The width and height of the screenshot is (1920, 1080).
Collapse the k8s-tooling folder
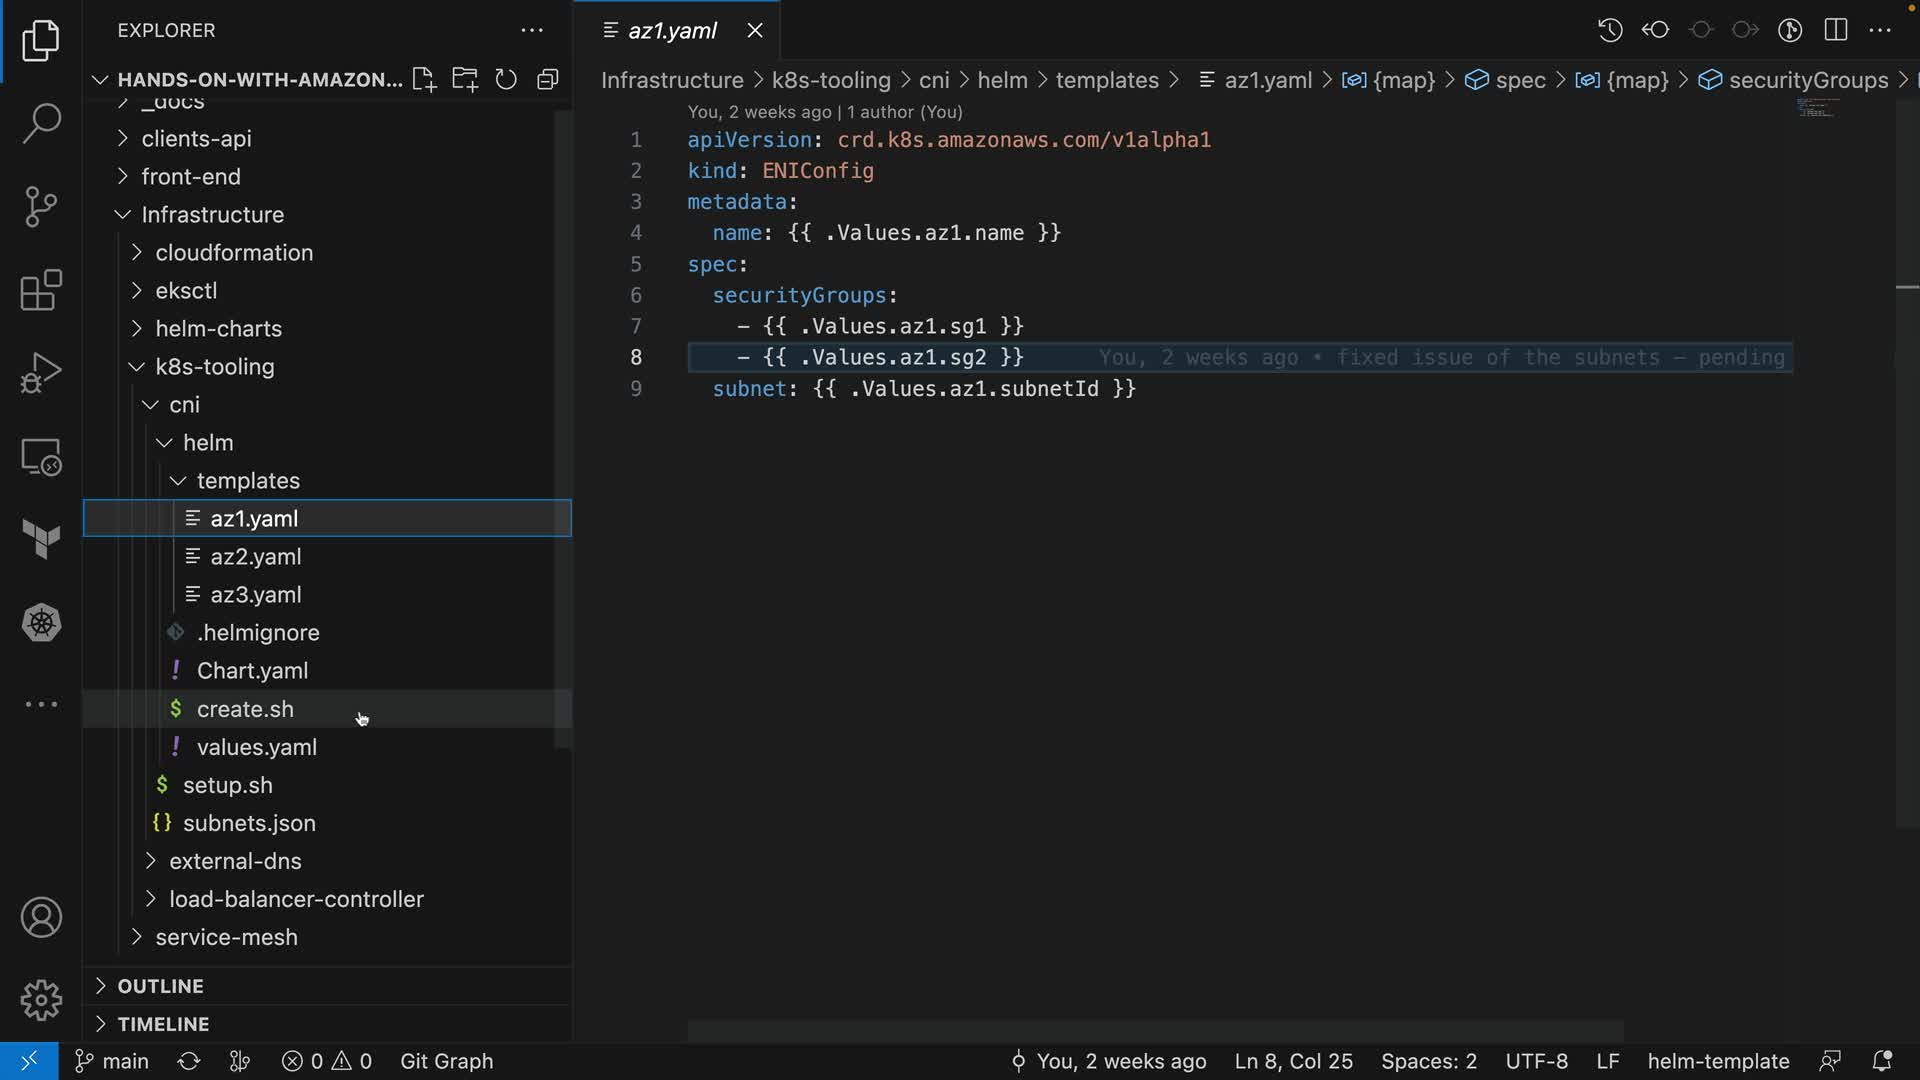(214, 367)
